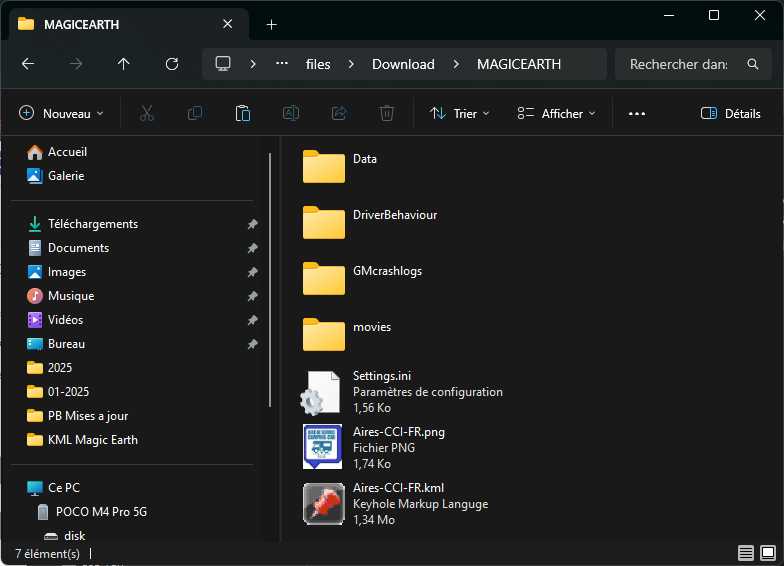
Task: Click the Paste clipboard icon
Action: [242, 114]
